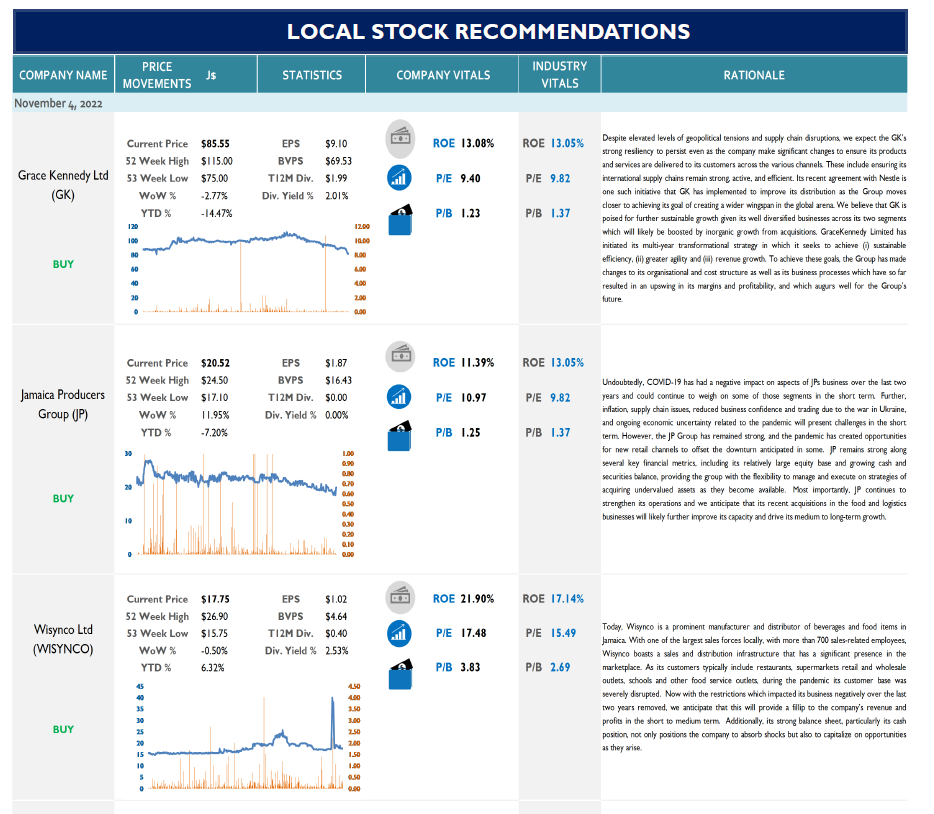This screenshot has width=934, height=814.
Task: Click Jamaica Producers EPS value $1.87
Action: coord(336,363)
